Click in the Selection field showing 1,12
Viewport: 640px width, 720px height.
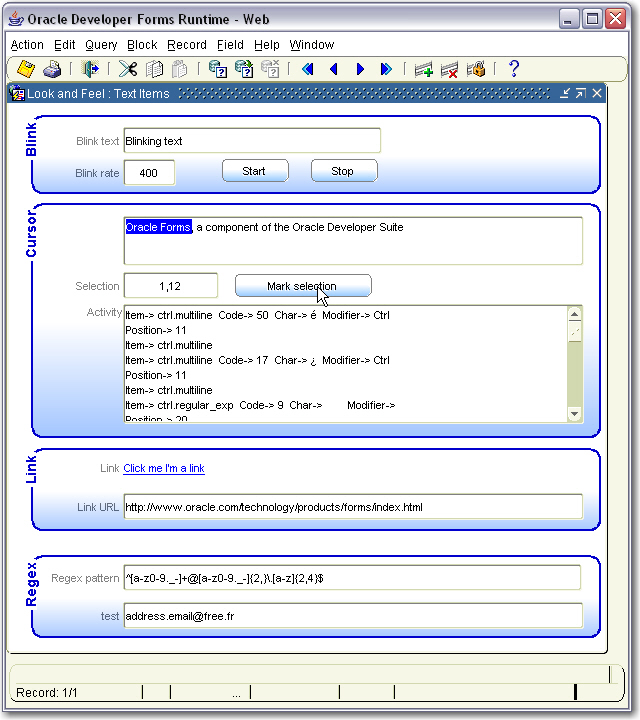click(x=171, y=286)
